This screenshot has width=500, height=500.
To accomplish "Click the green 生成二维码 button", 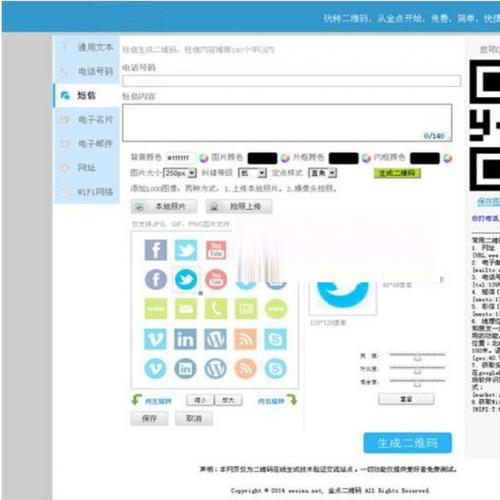I will 397,173.
